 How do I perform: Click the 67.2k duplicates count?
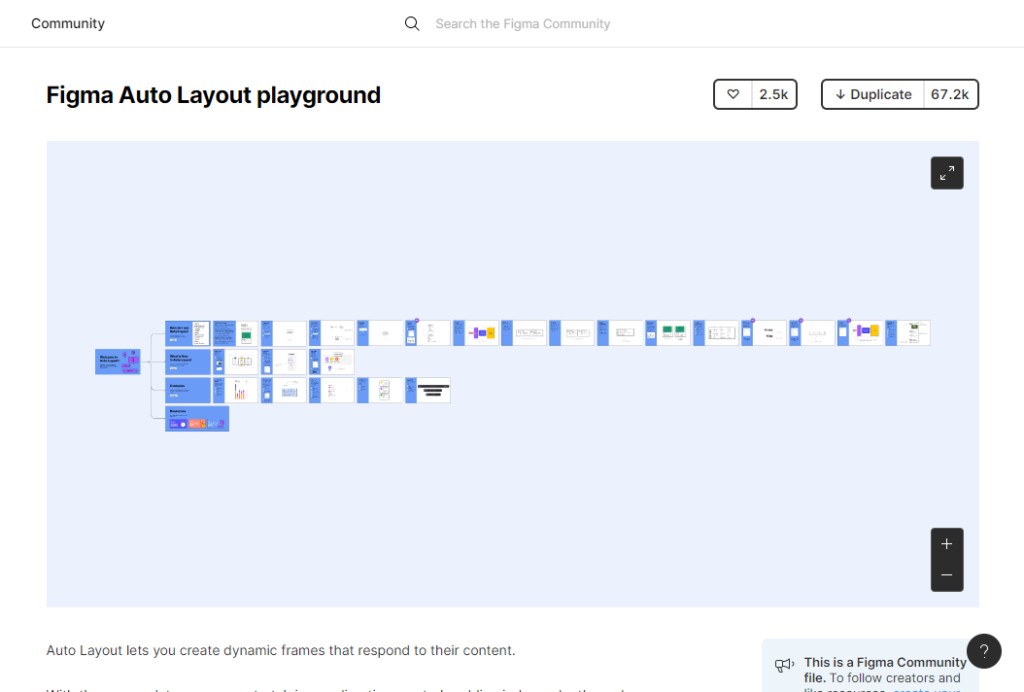click(x=949, y=94)
